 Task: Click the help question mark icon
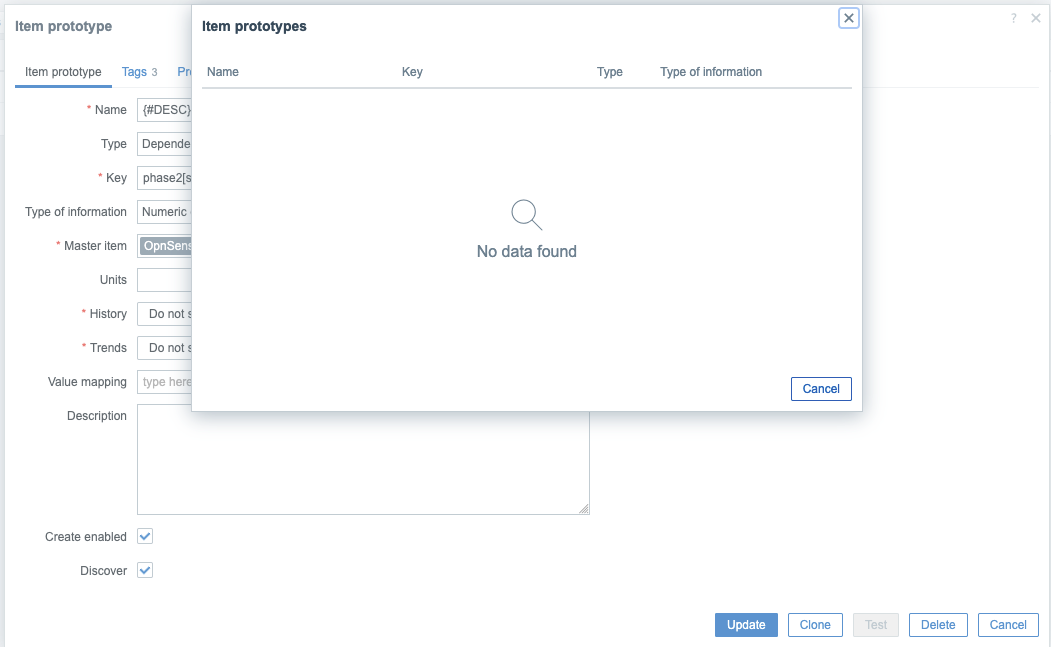click(1013, 19)
